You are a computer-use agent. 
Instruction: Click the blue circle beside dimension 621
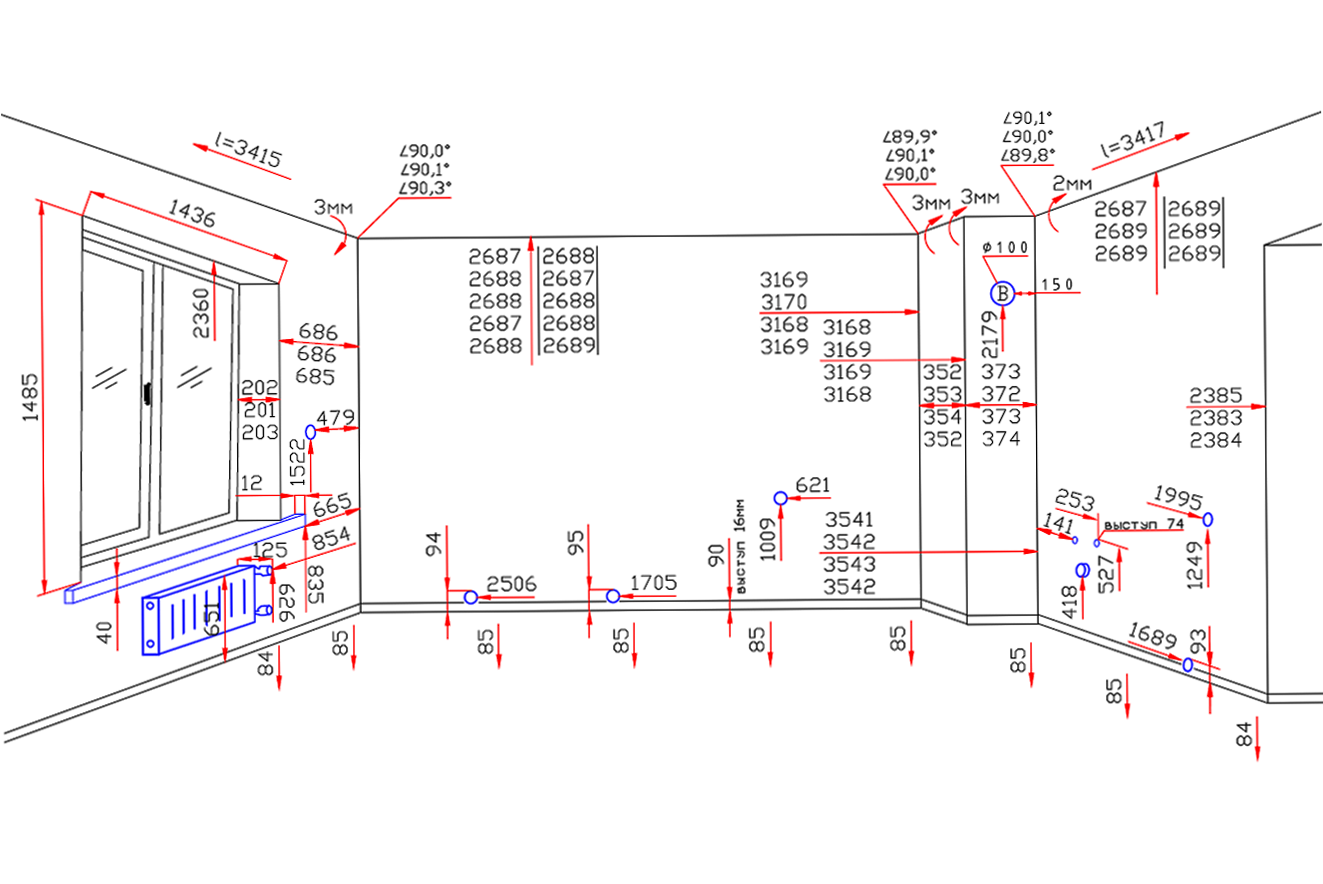pos(780,498)
